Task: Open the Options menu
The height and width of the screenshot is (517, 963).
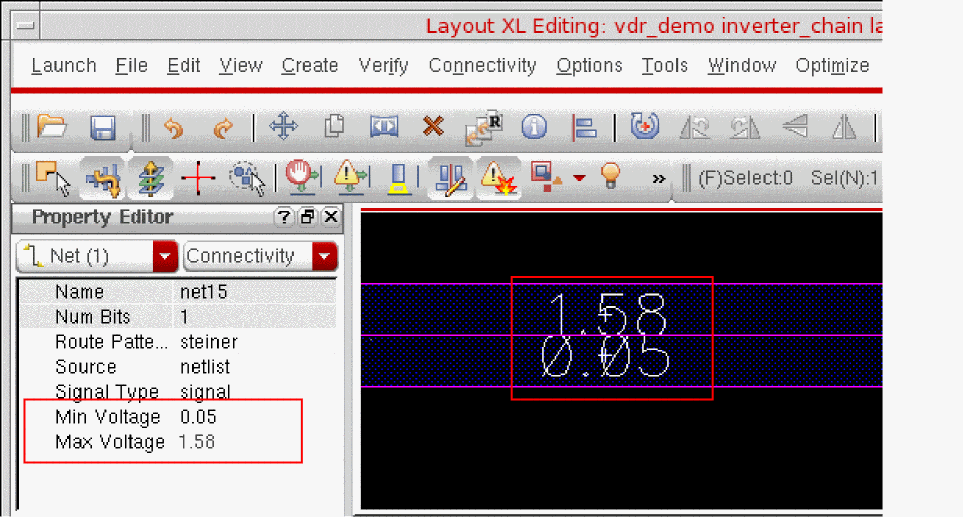Action: [589, 66]
